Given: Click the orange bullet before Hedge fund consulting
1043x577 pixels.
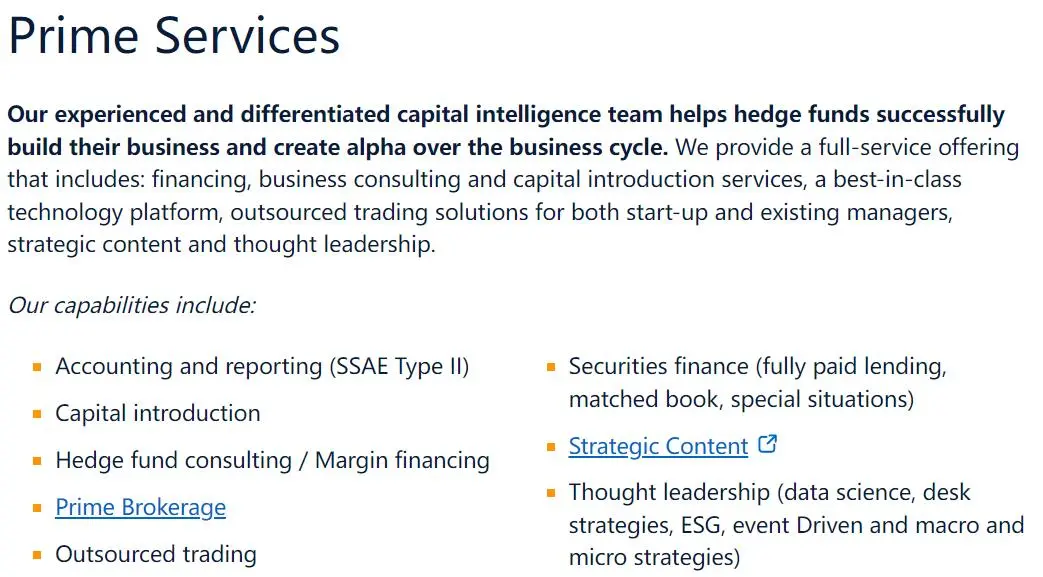Looking at the screenshot, I should pos(37,461).
